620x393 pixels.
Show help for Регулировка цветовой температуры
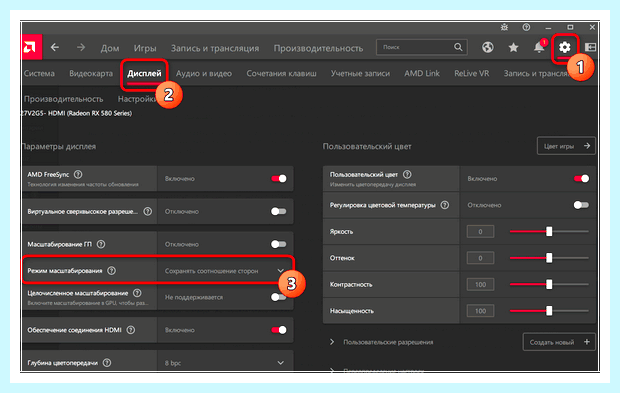click(444, 205)
